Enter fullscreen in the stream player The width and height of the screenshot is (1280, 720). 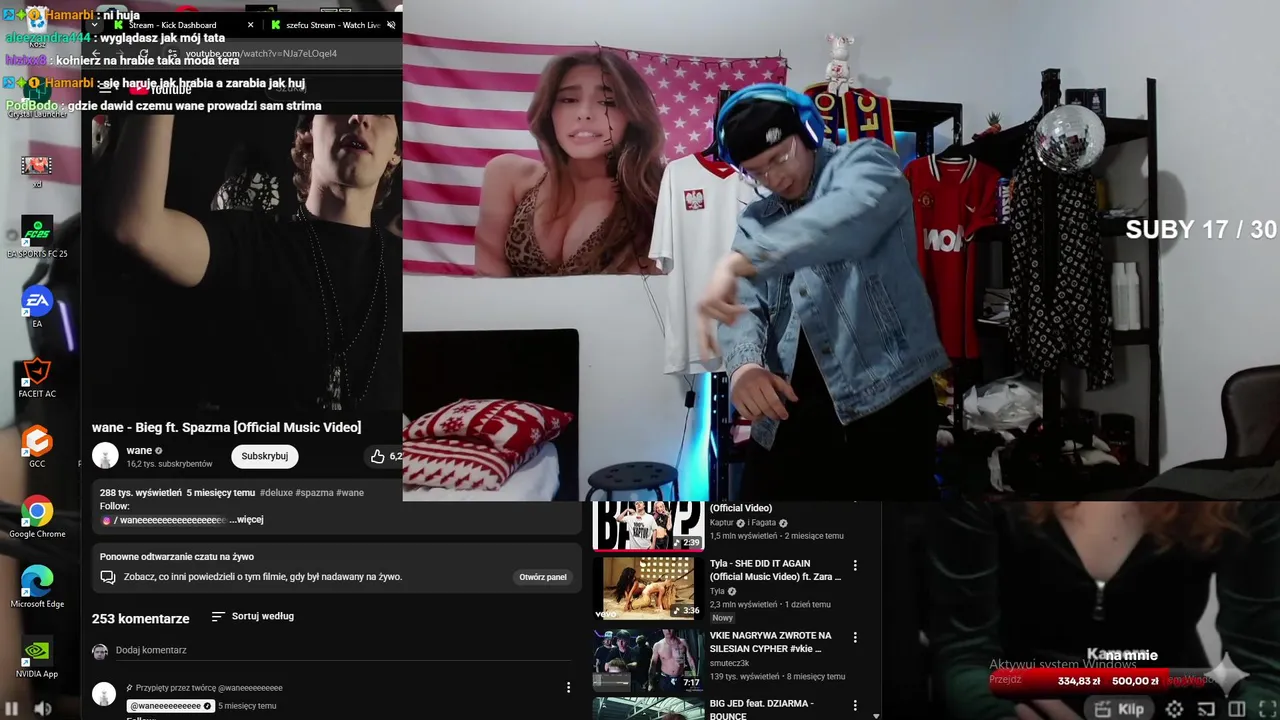pyautogui.click(x=1267, y=709)
